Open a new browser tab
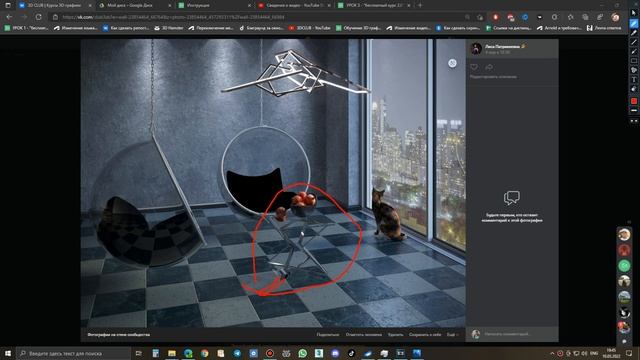The image size is (640, 360). click(x=420, y=5)
